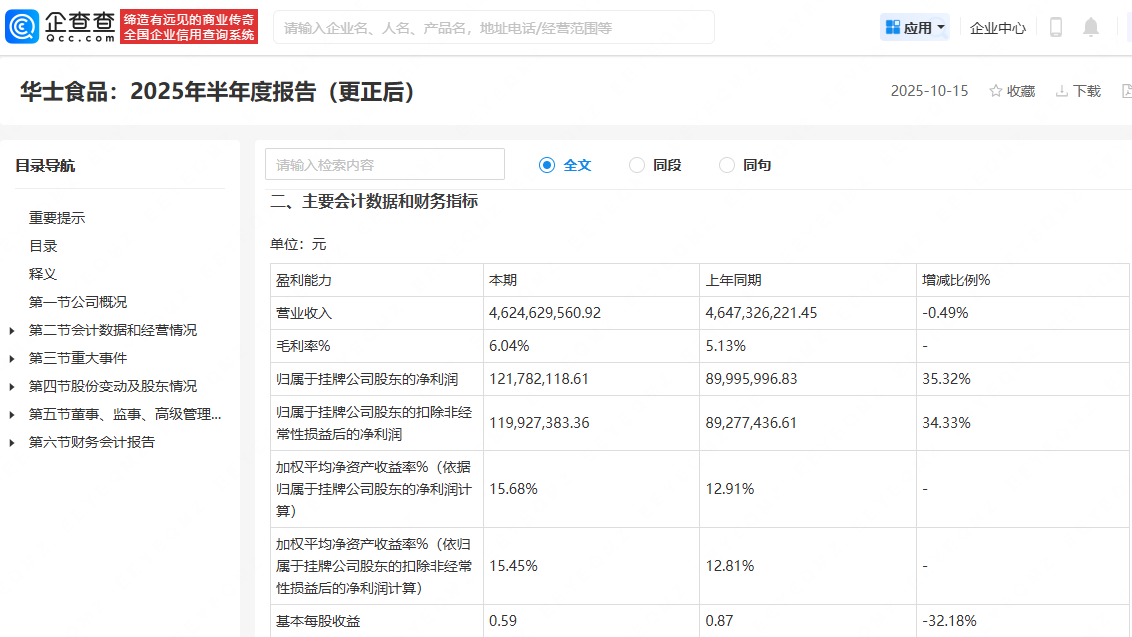This screenshot has height=637, width=1132.
Task: Expand 第六节财务会计报告 section arrow
Action: (x=12, y=442)
